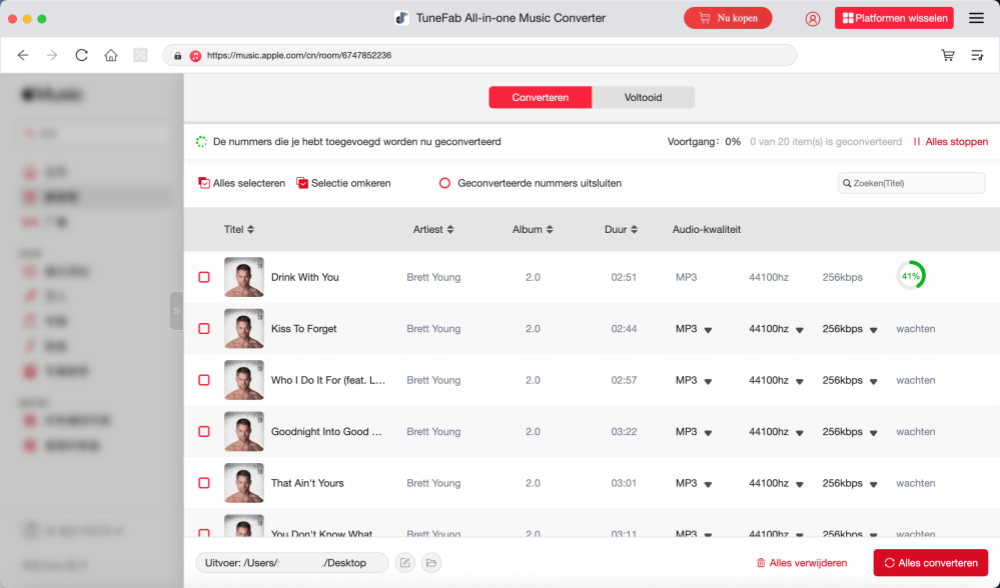Click the Alles stoppen link
This screenshot has height=588, width=1000.
tap(950, 142)
